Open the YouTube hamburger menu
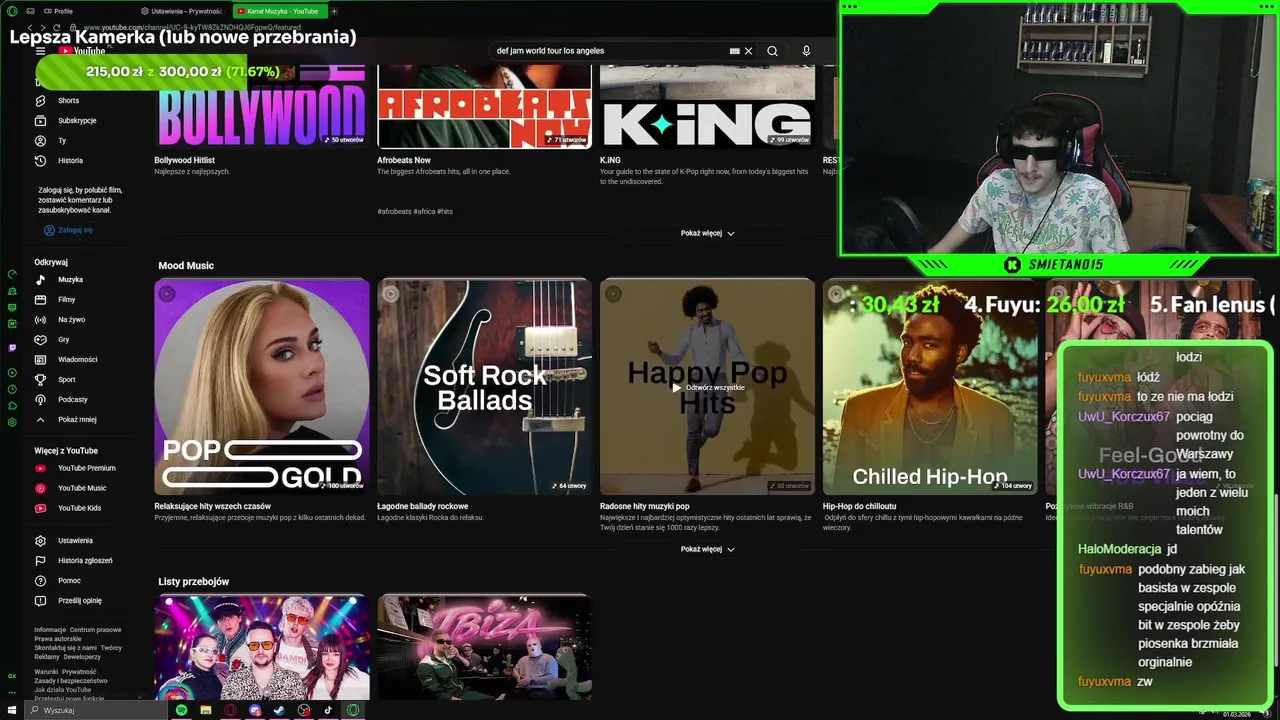Viewport: 1280px width, 720px height. coord(41,51)
